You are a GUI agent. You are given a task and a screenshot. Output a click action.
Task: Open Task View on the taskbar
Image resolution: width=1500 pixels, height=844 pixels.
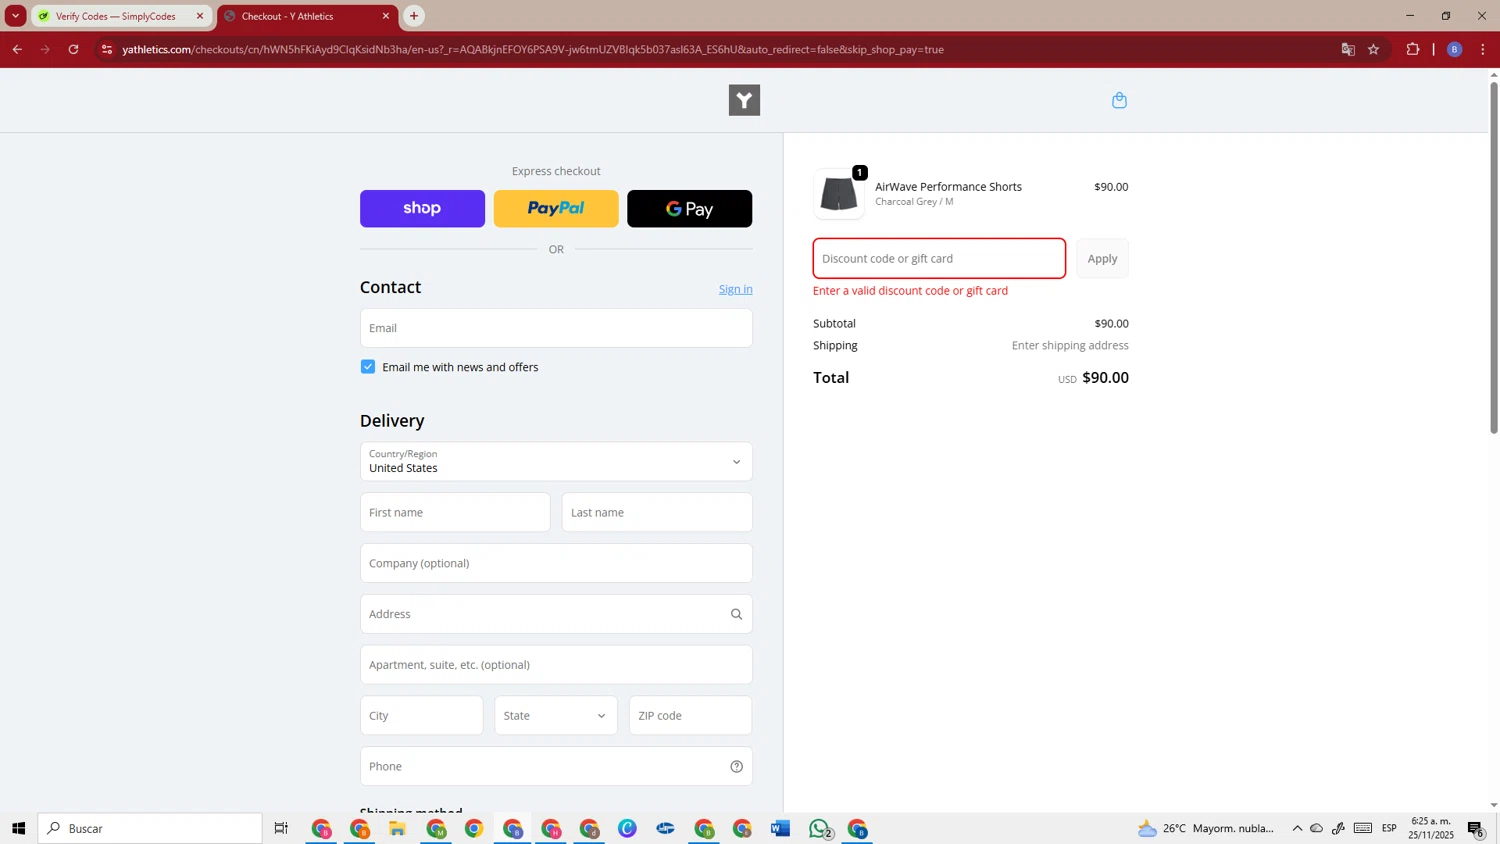point(281,828)
